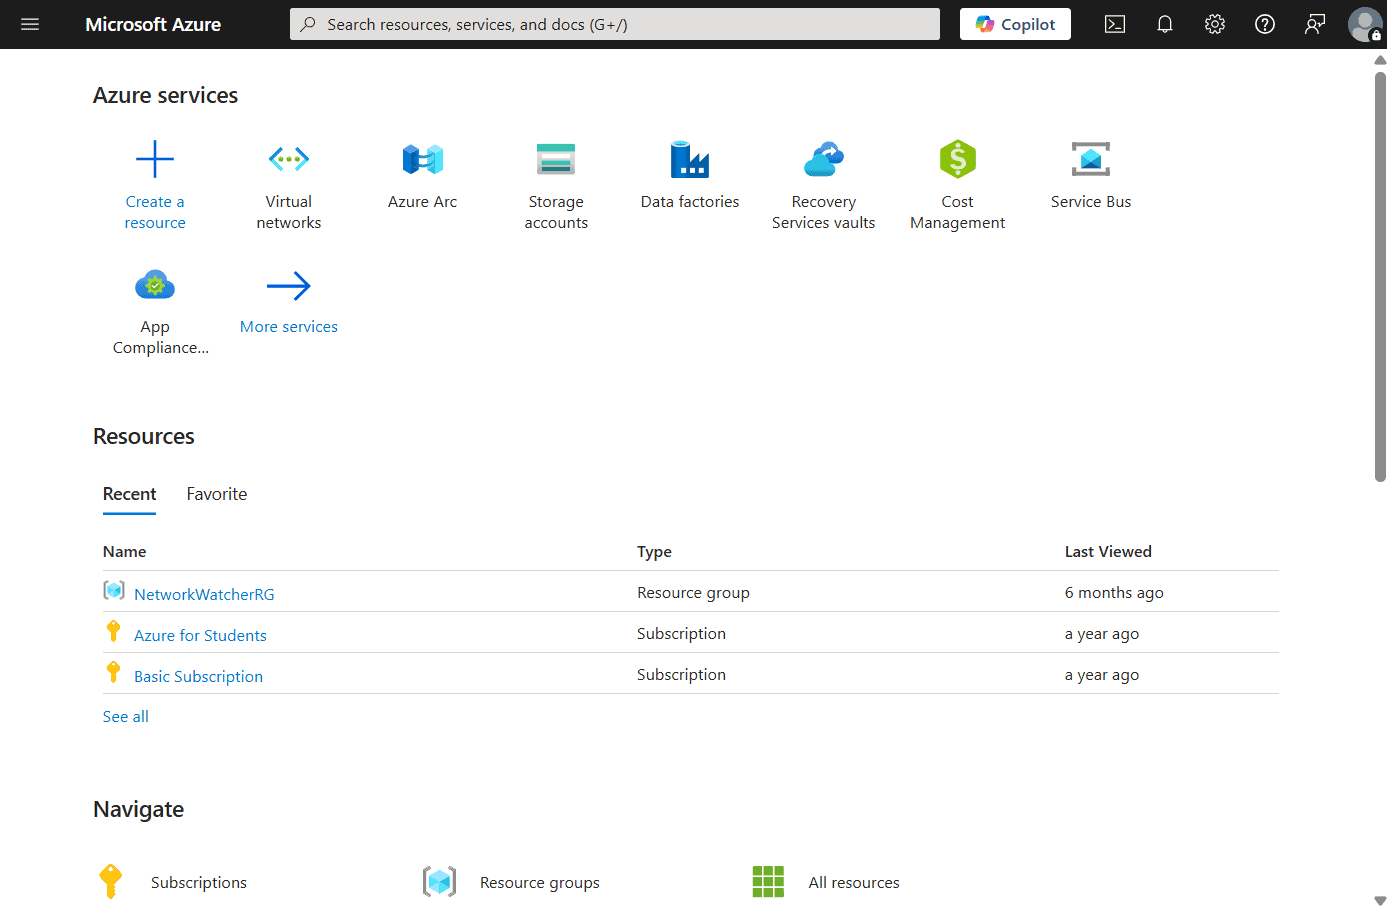Image resolution: width=1387 pixels, height=908 pixels.
Task: Open the Feedback icon
Action: 1315,24
